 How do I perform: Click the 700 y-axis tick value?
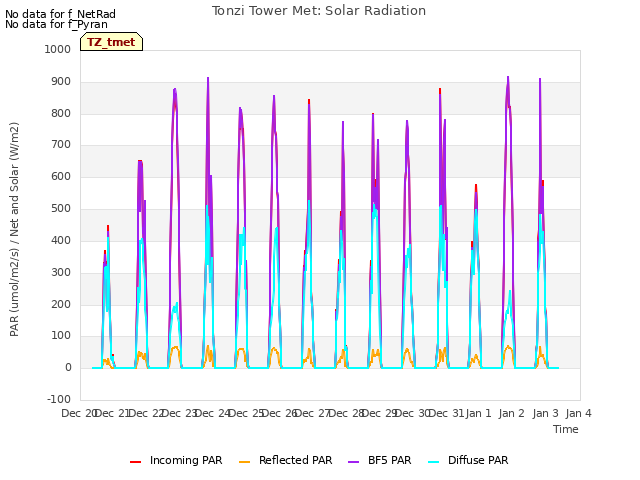pyautogui.click(x=61, y=144)
